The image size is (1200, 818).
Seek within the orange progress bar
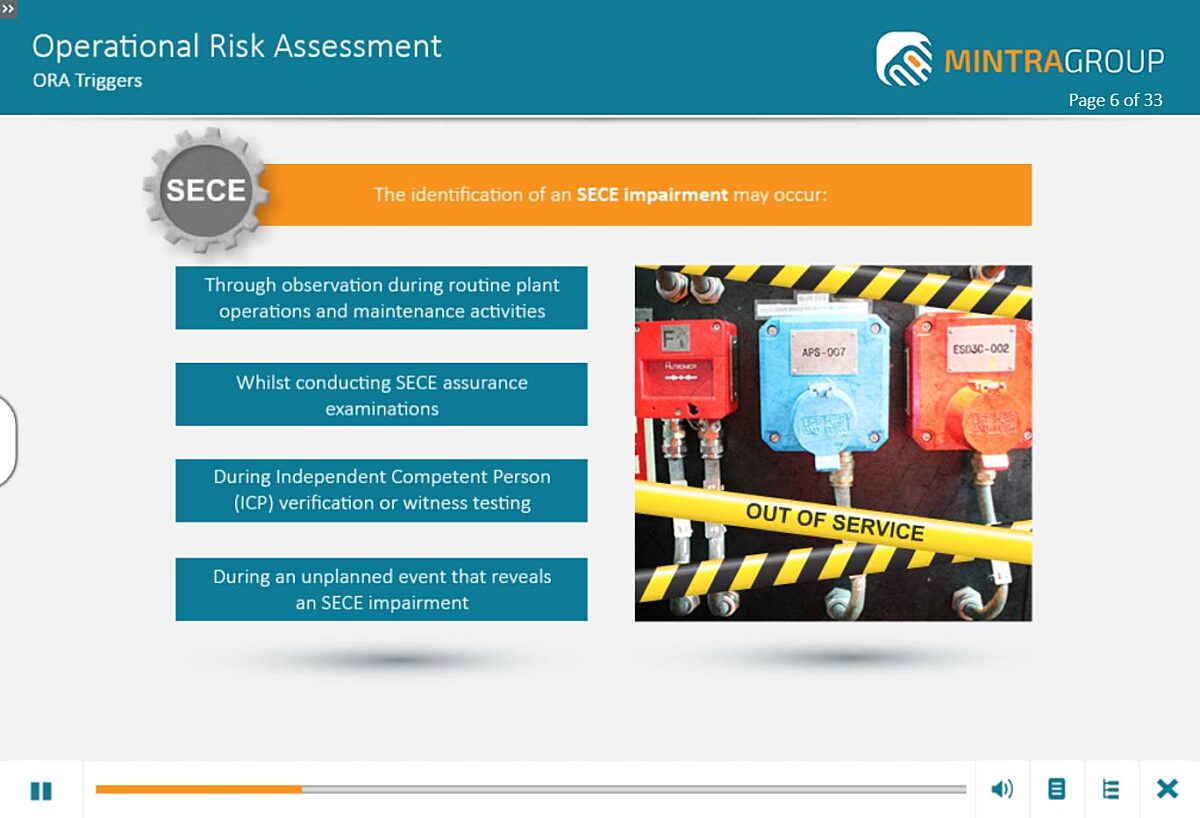tap(531, 789)
